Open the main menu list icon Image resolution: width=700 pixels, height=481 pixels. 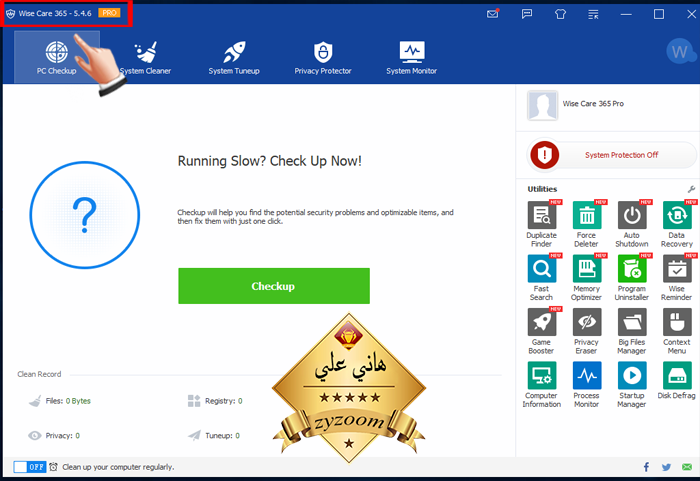(593, 14)
